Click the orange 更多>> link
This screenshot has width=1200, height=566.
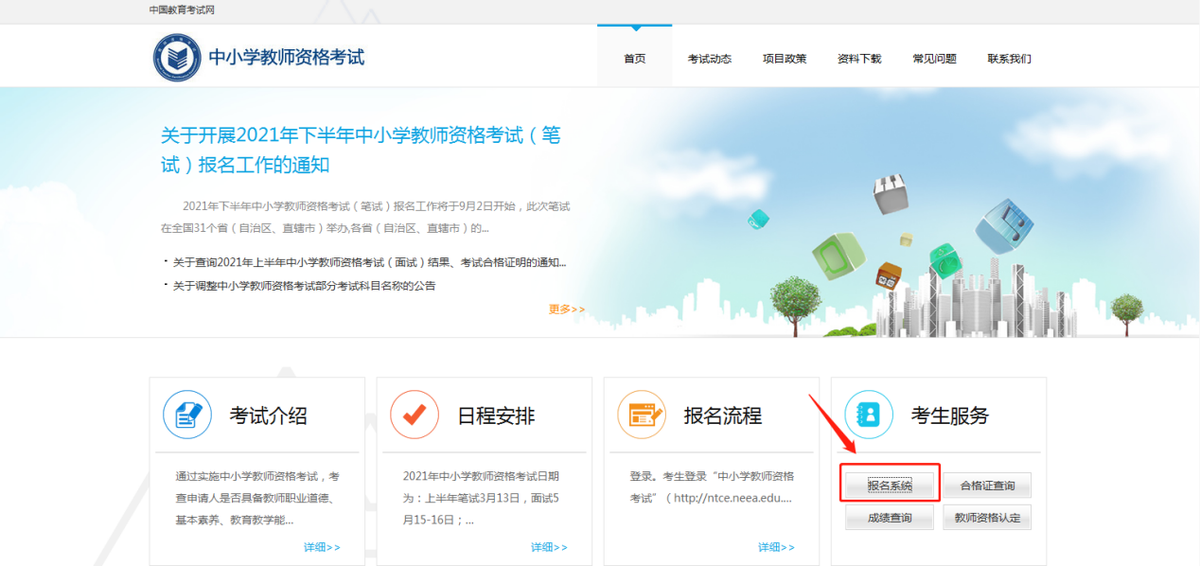point(567,309)
